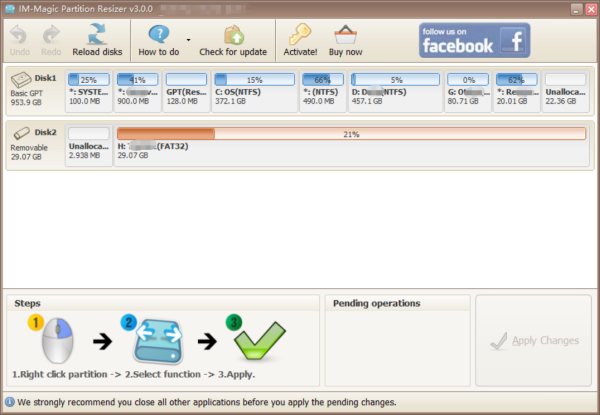The height and width of the screenshot is (415, 600).
Task: Select the Disk1 Basic GPT disk icon
Action: coord(21,79)
